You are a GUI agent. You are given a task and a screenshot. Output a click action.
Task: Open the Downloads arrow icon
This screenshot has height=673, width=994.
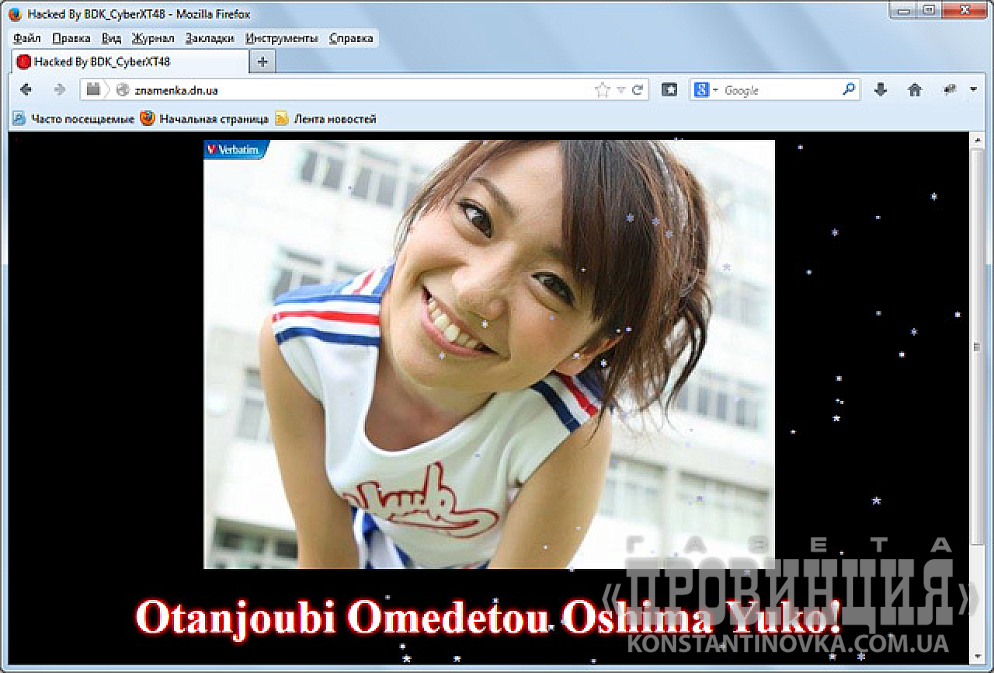880,90
